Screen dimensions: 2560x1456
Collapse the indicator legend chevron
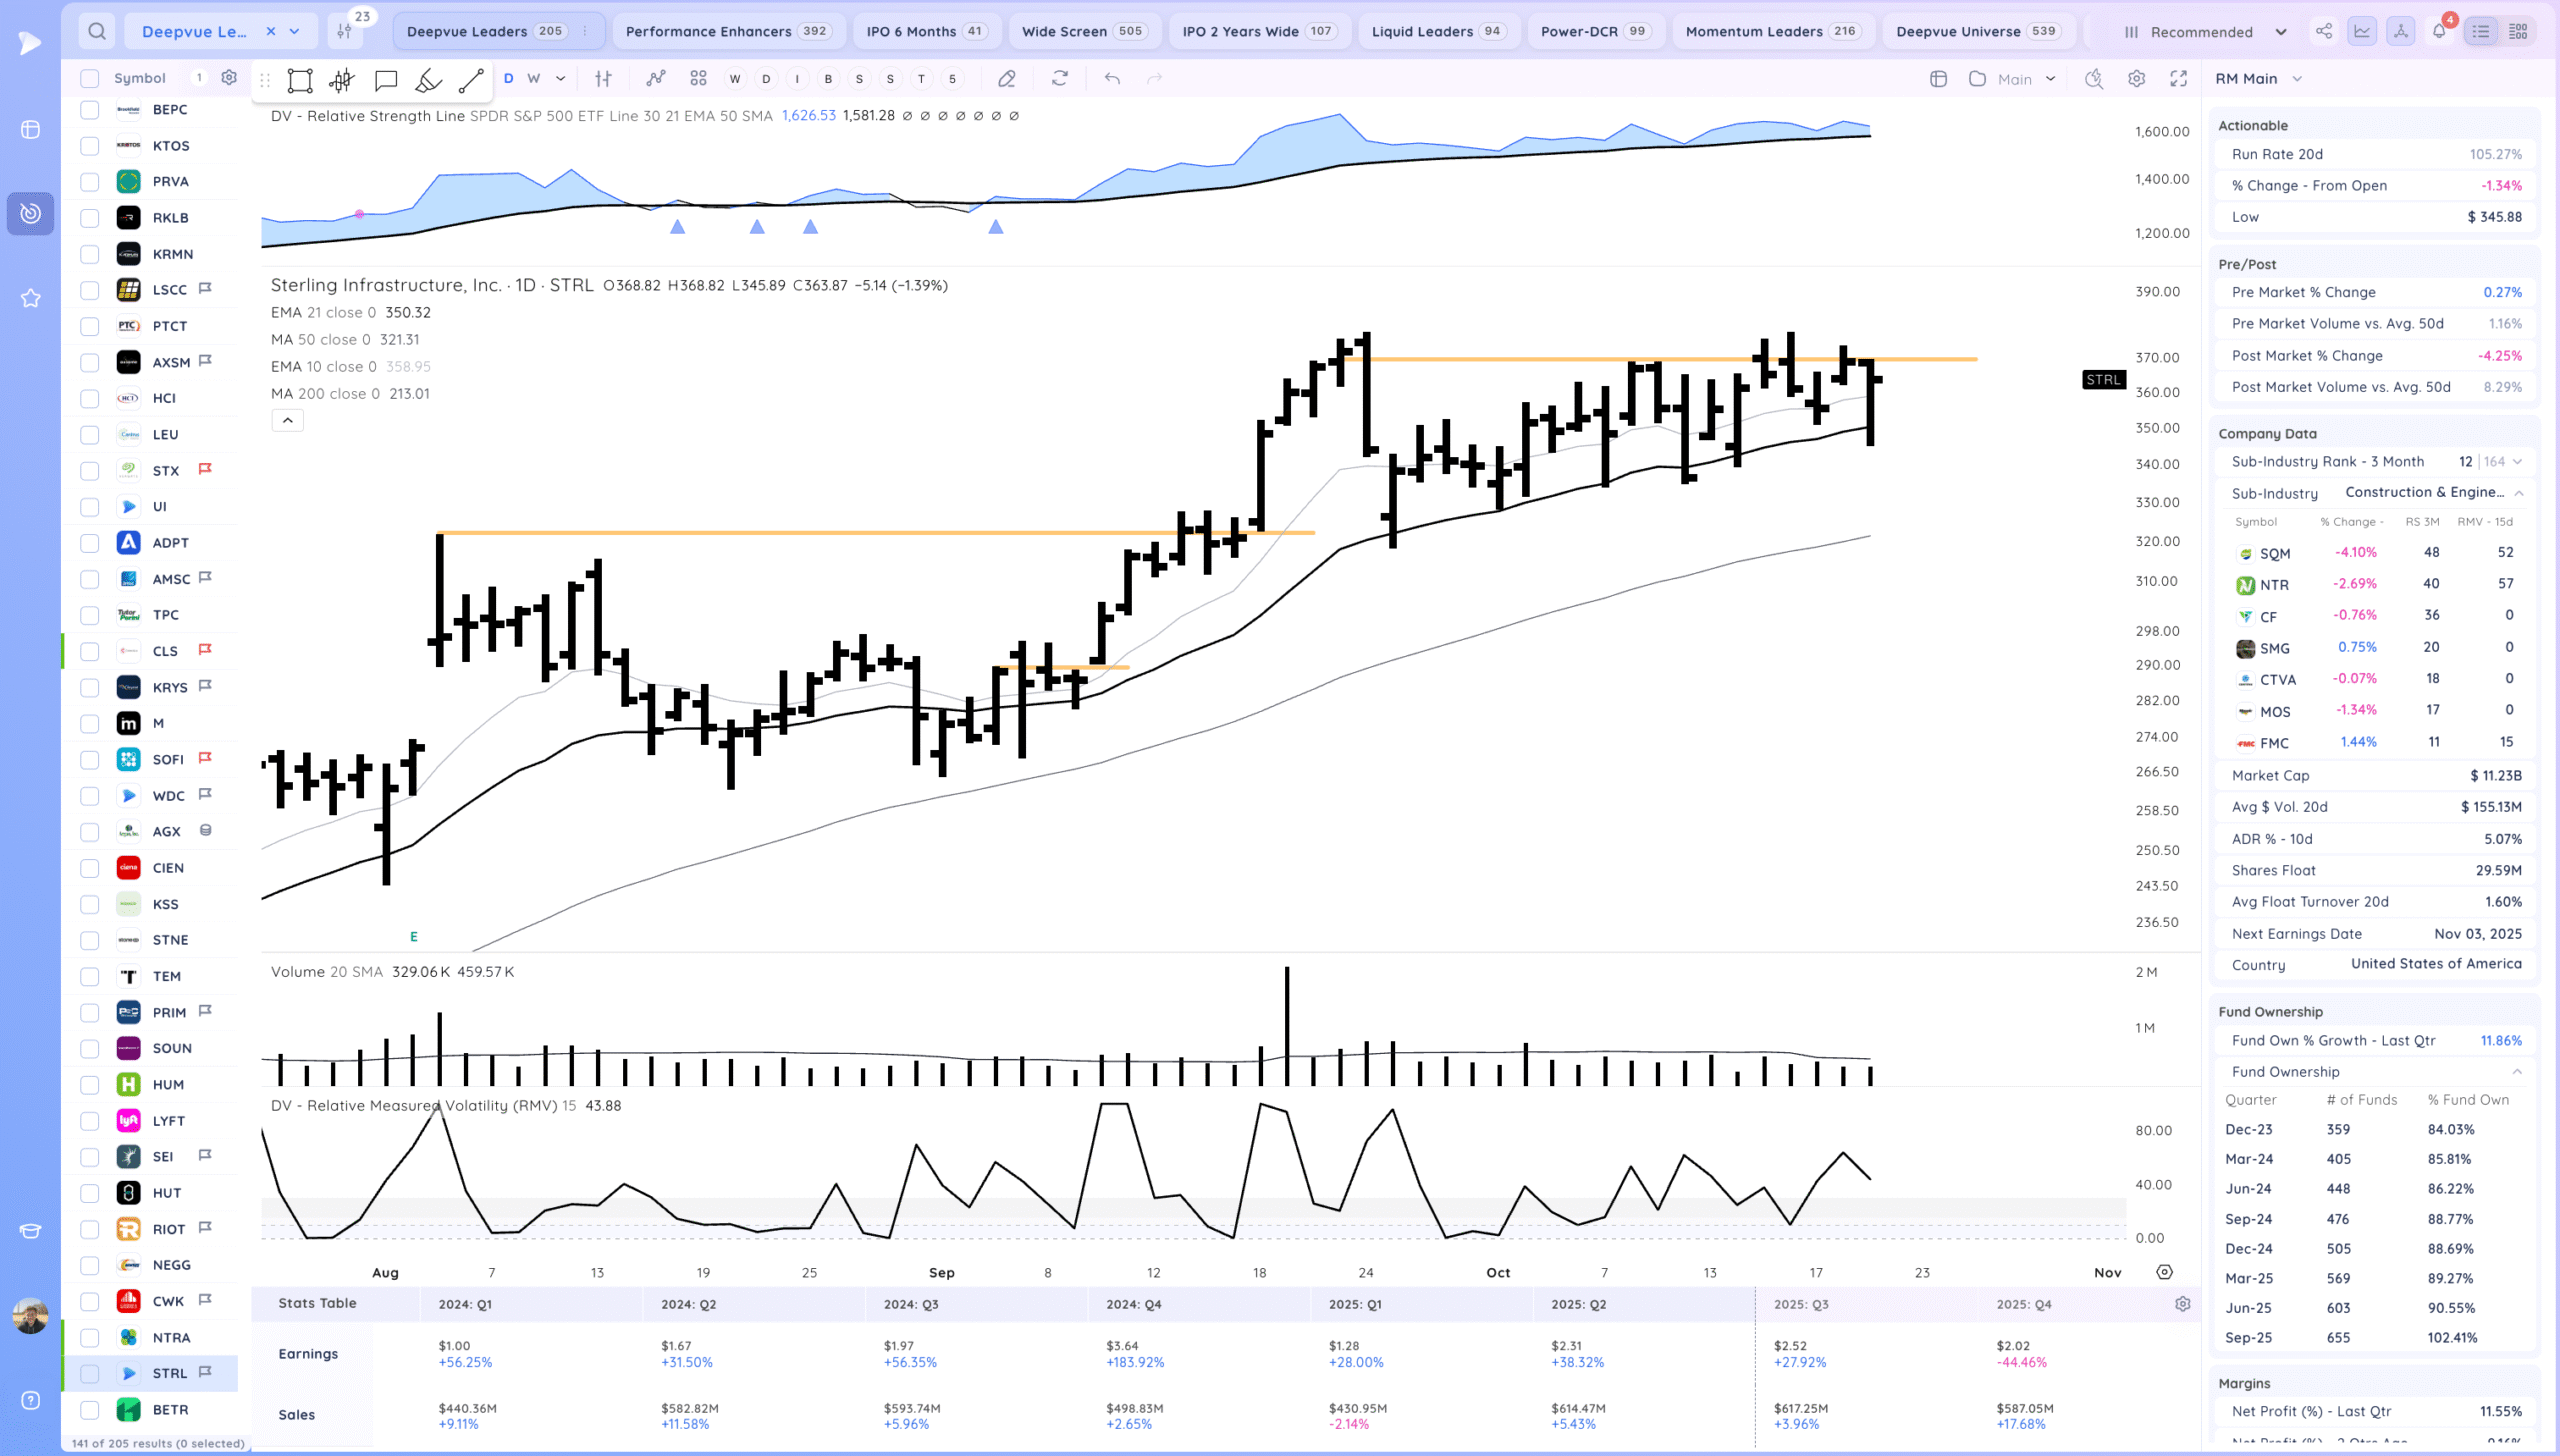[287, 421]
